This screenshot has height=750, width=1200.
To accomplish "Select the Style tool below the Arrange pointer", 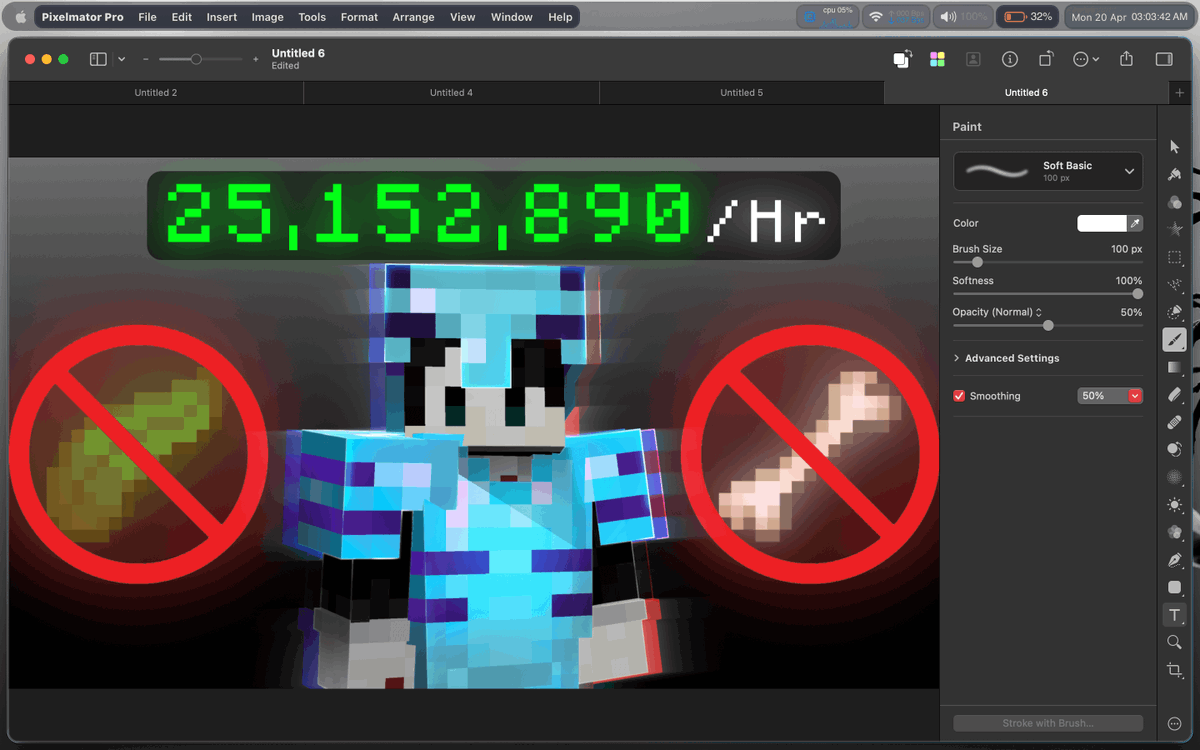I will 1175,175.
